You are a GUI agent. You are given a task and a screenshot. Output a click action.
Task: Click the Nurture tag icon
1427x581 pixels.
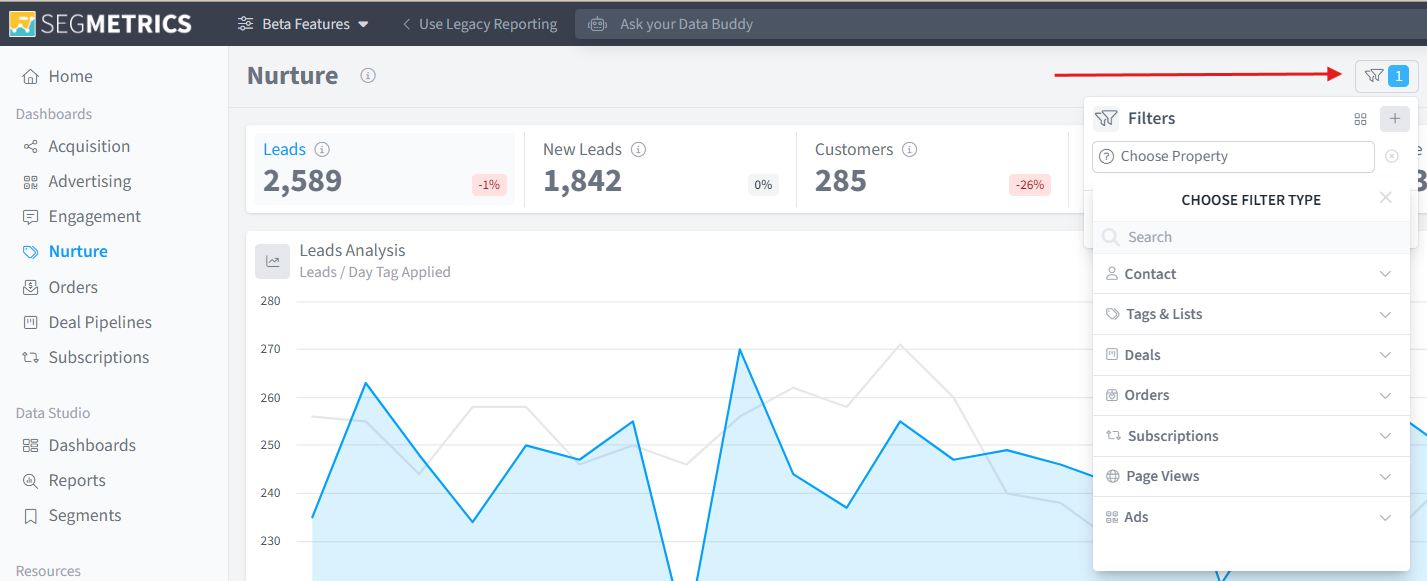tap(31, 252)
